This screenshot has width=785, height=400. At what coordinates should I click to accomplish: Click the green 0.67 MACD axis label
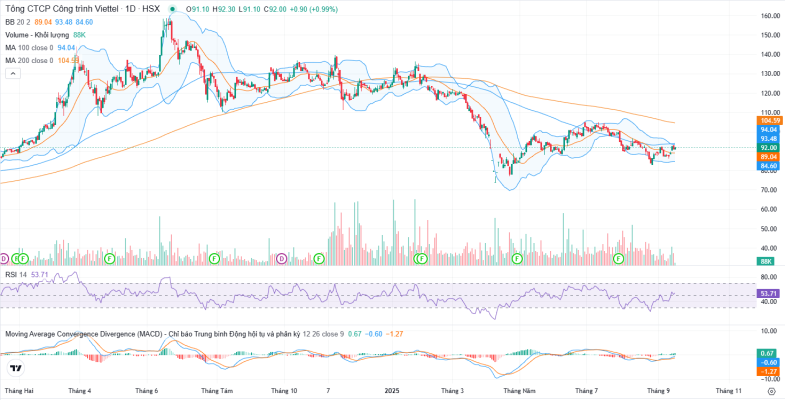pyautogui.click(x=768, y=353)
